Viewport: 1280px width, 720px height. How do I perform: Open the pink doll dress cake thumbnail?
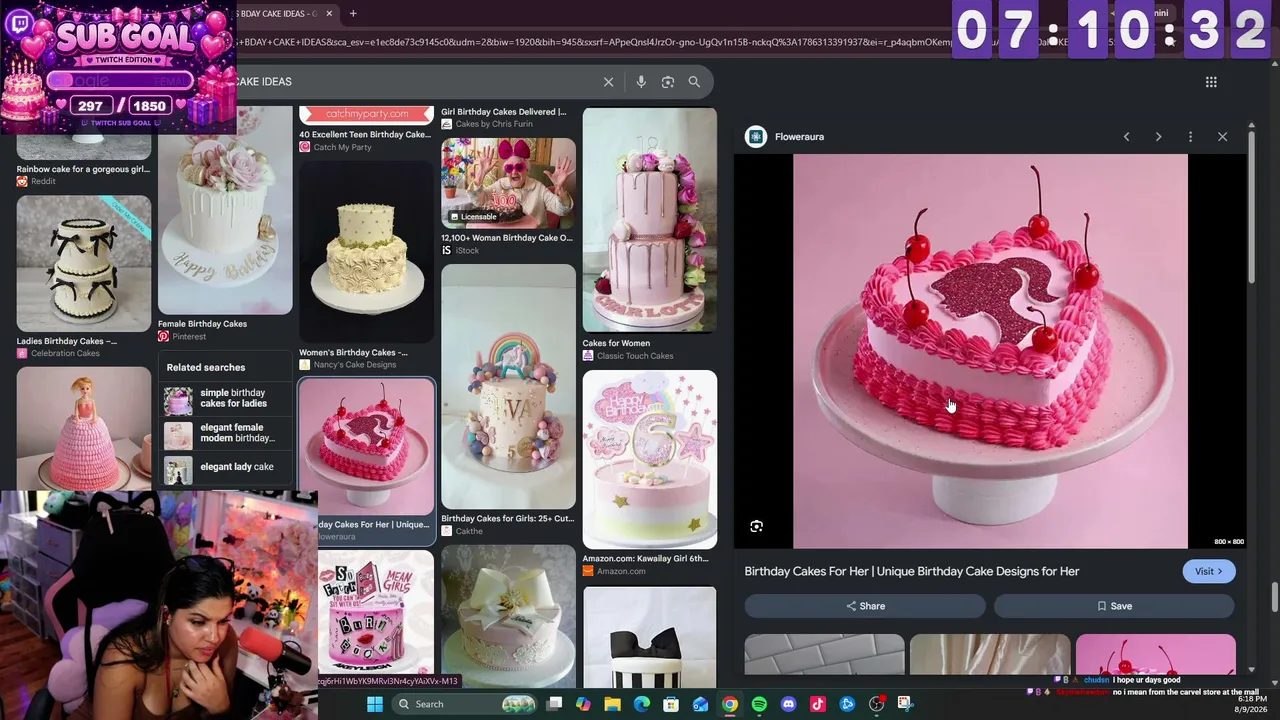pos(84,428)
